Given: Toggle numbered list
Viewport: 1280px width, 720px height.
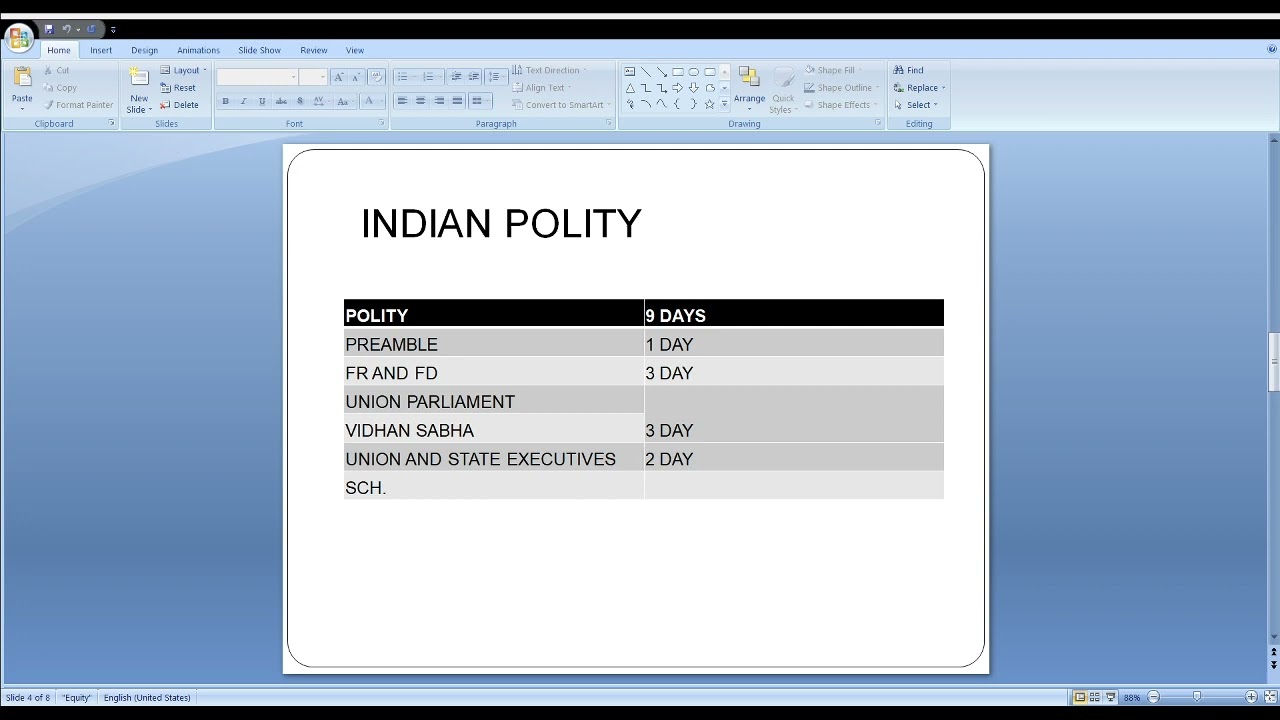Looking at the screenshot, I should [431, 77].
